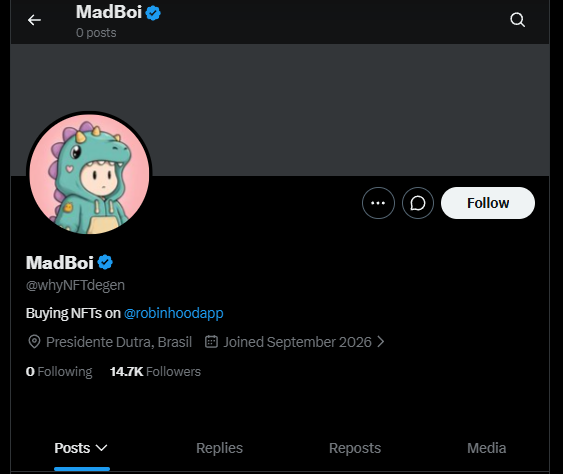Open the @robinhoodapp mention link

[173, 313]
